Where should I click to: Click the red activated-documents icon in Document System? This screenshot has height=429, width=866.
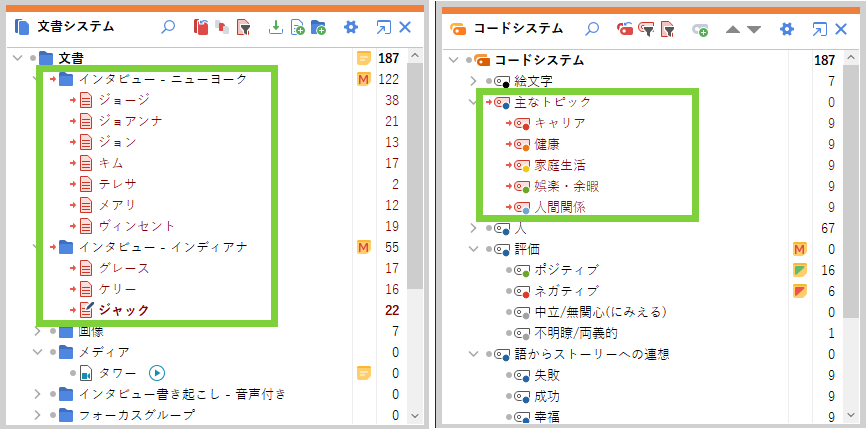(201, 27)
